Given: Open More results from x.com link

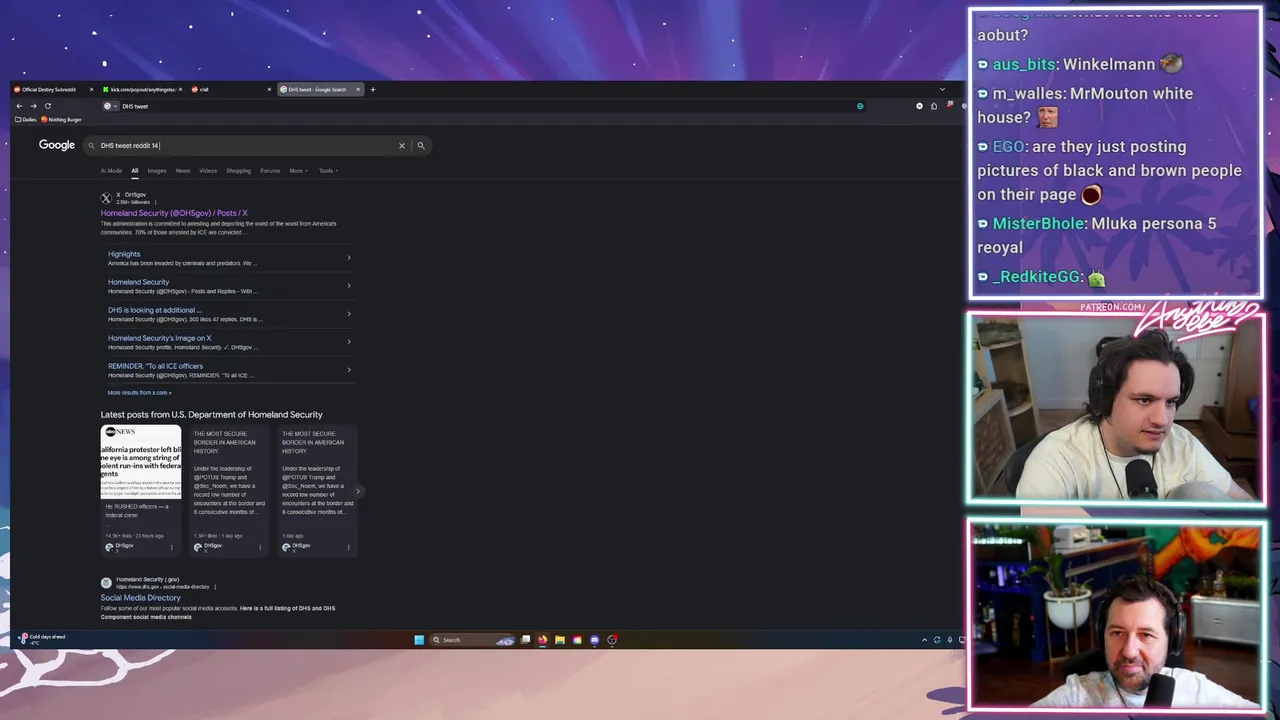Looking at the screenshot, I should point(139,393).
